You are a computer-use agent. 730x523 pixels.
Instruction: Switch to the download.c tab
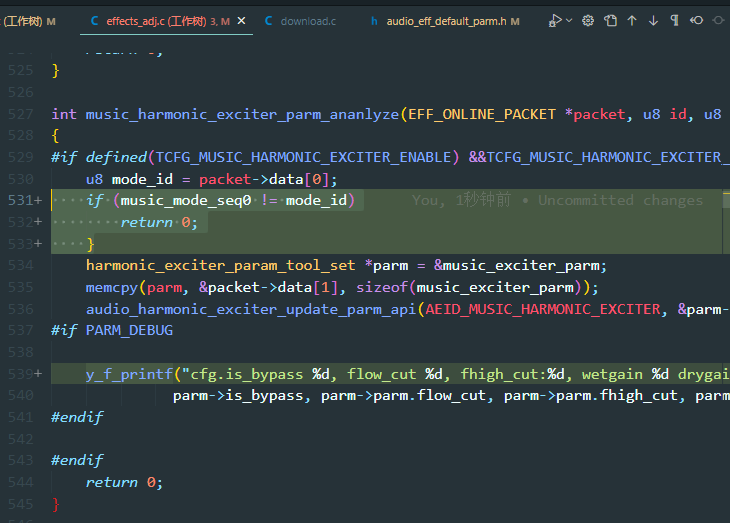300,21
